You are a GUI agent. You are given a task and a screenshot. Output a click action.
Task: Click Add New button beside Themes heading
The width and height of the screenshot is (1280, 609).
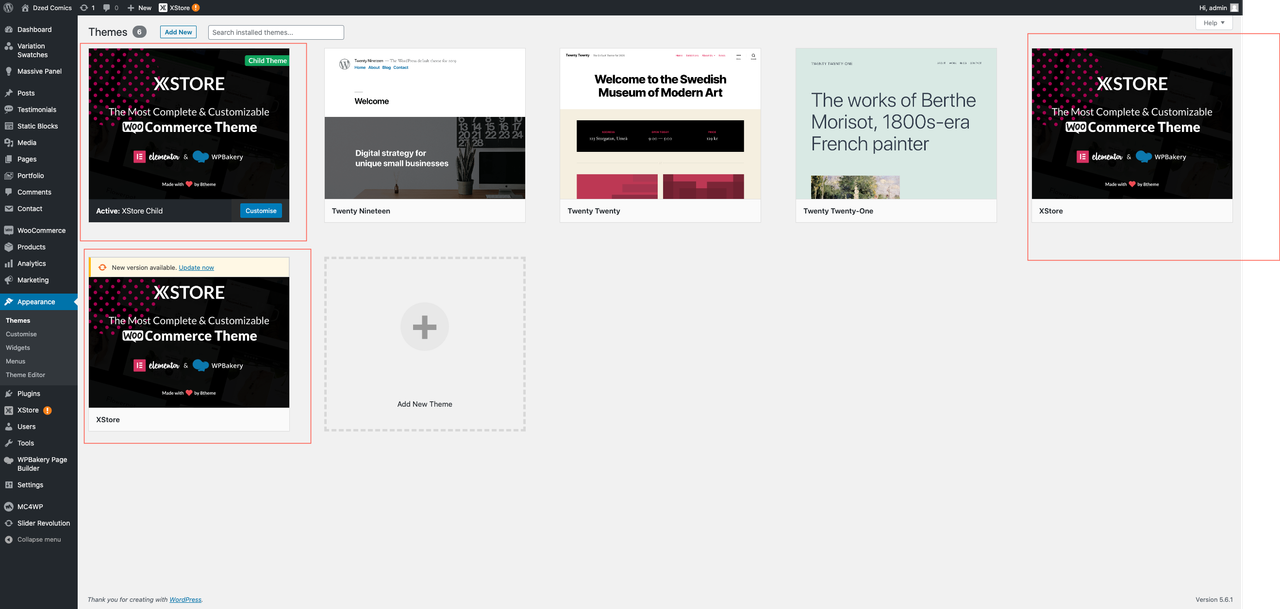178,32
